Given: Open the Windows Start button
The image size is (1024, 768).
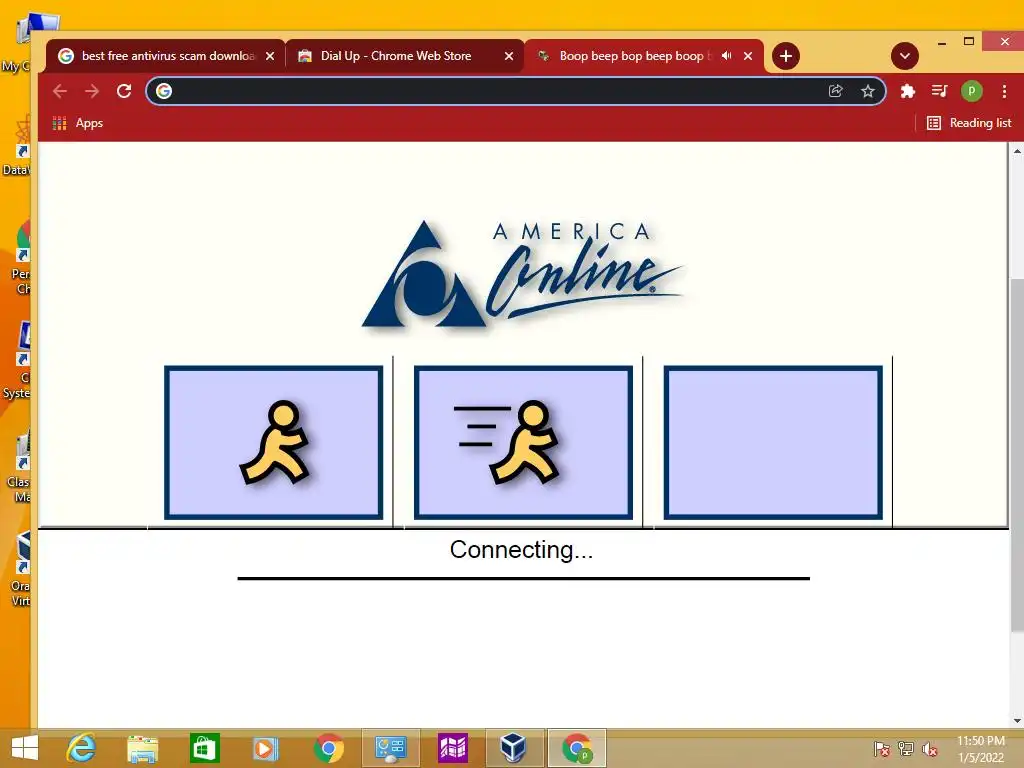Looking at the screenshot, I should coord(25,748).
